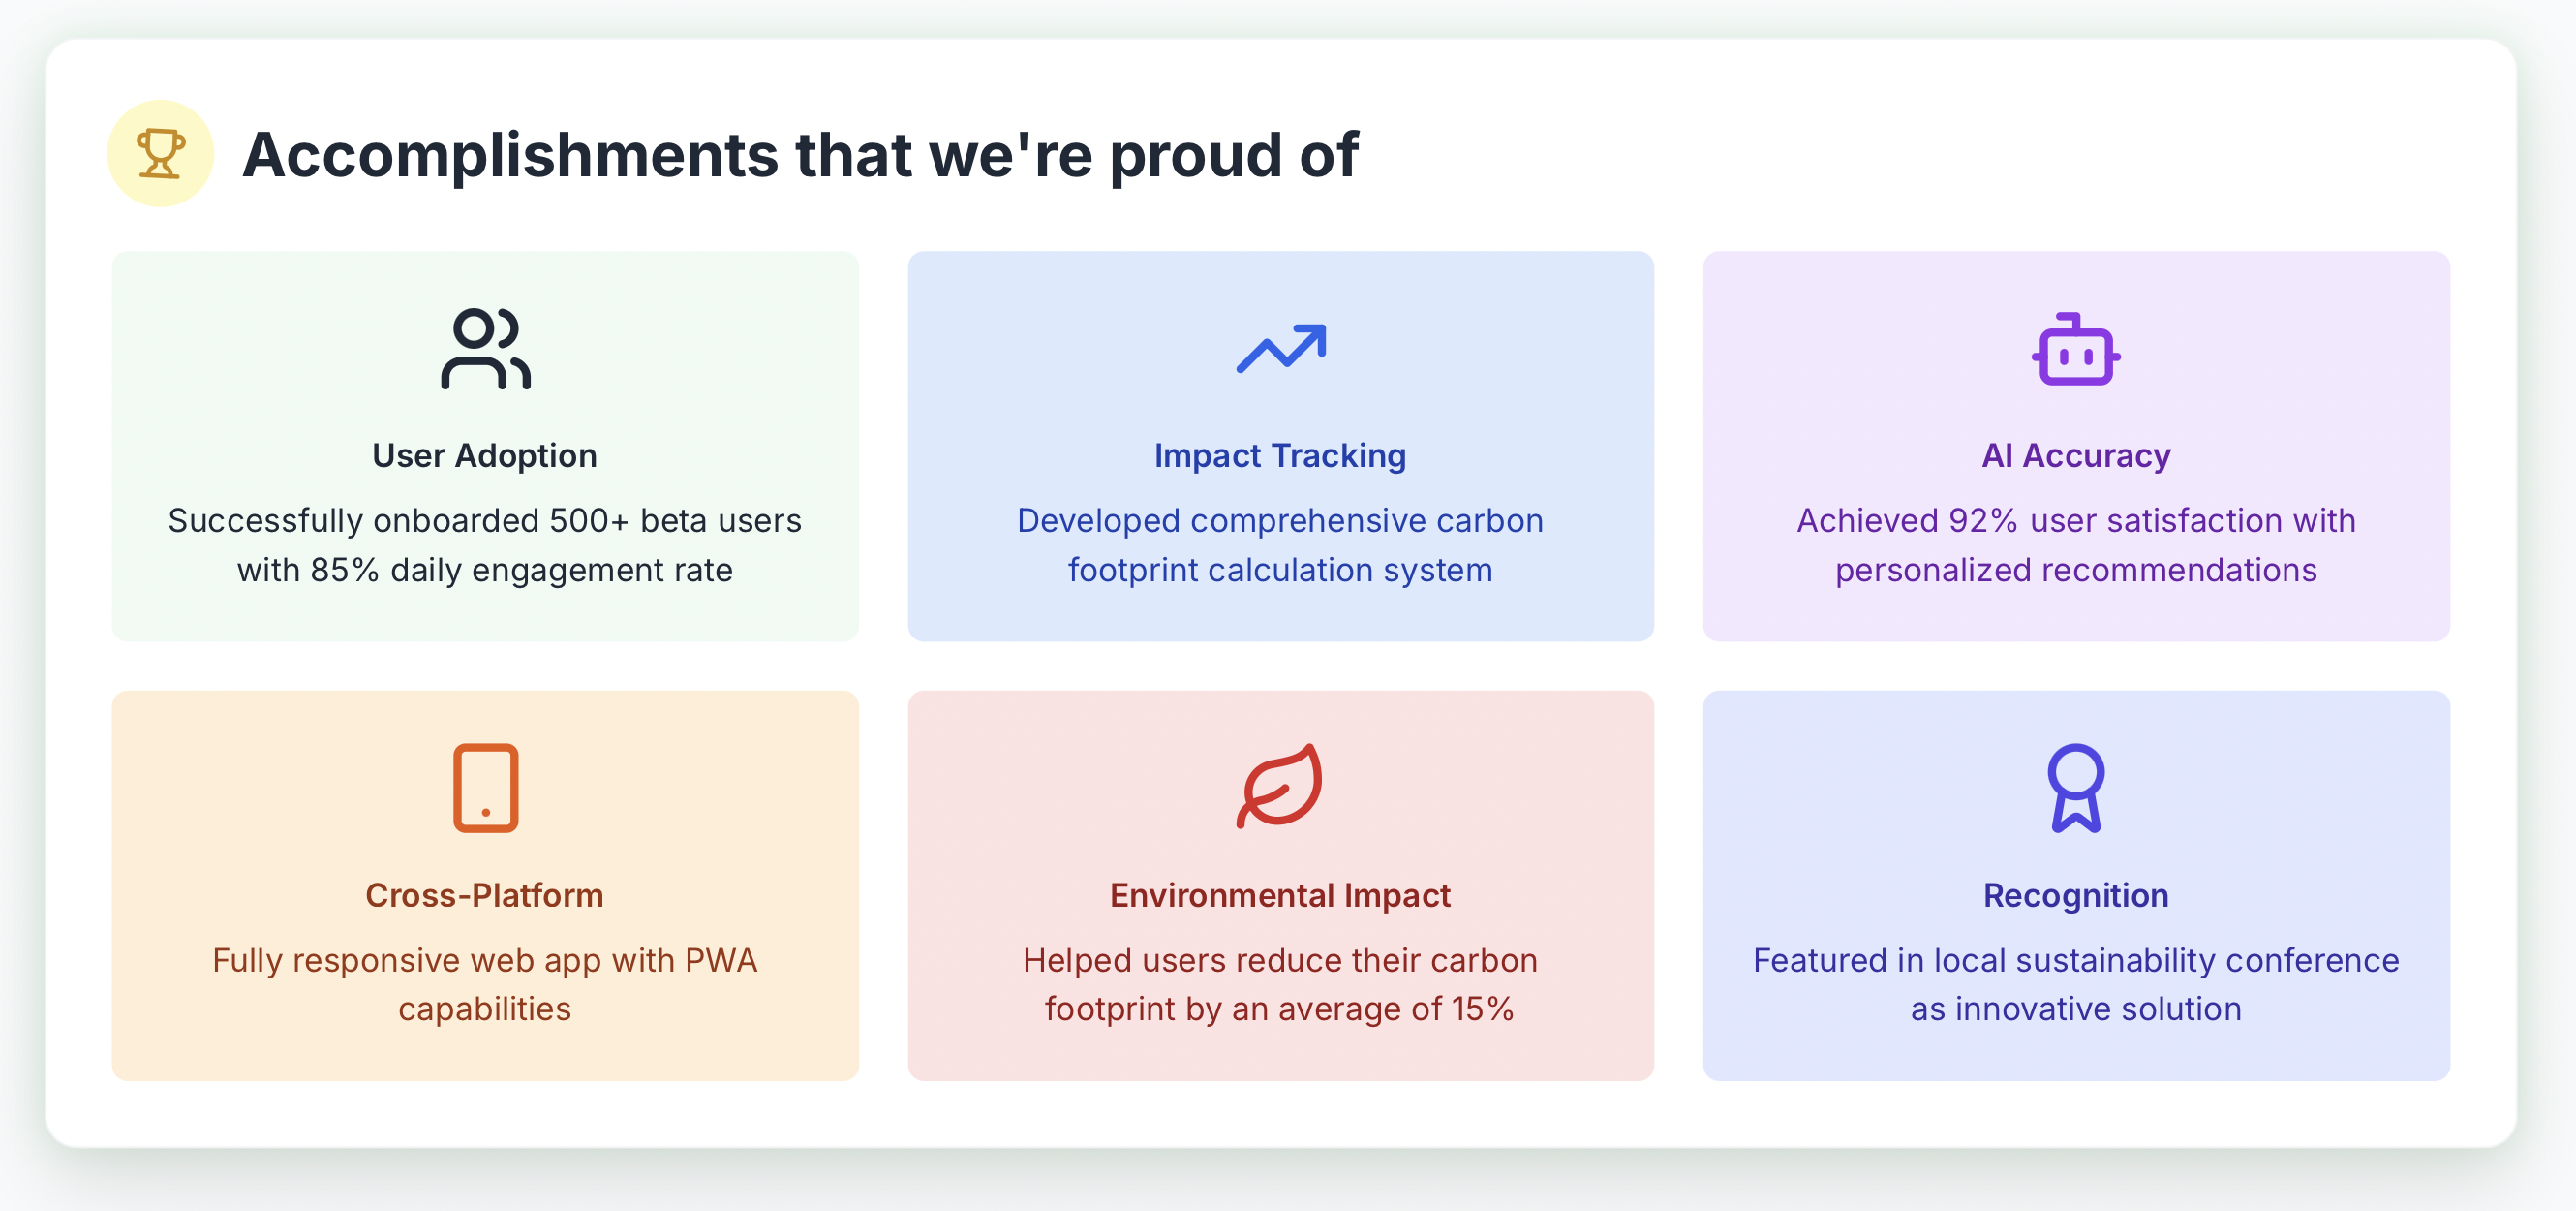Click the carbon footprint calculation system description

[1280, 545]
